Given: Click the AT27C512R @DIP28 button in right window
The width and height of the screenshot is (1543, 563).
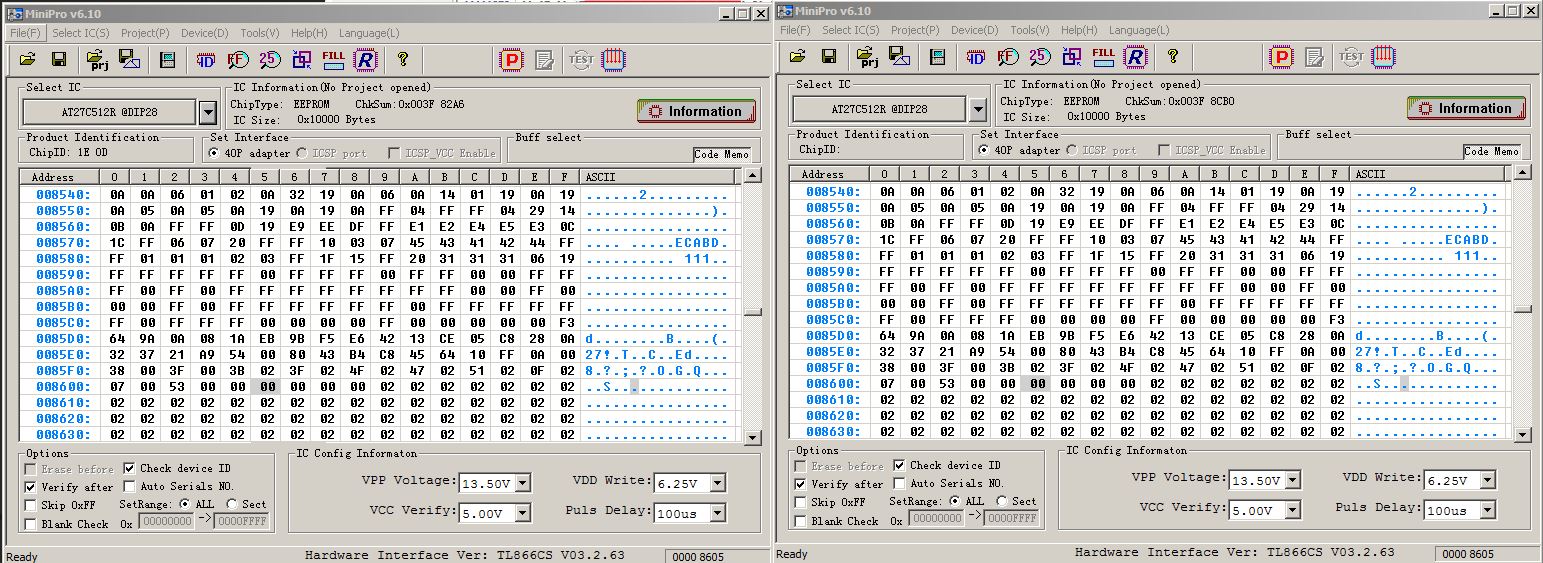Looking at the screenshot, I should tap(878, 108).
